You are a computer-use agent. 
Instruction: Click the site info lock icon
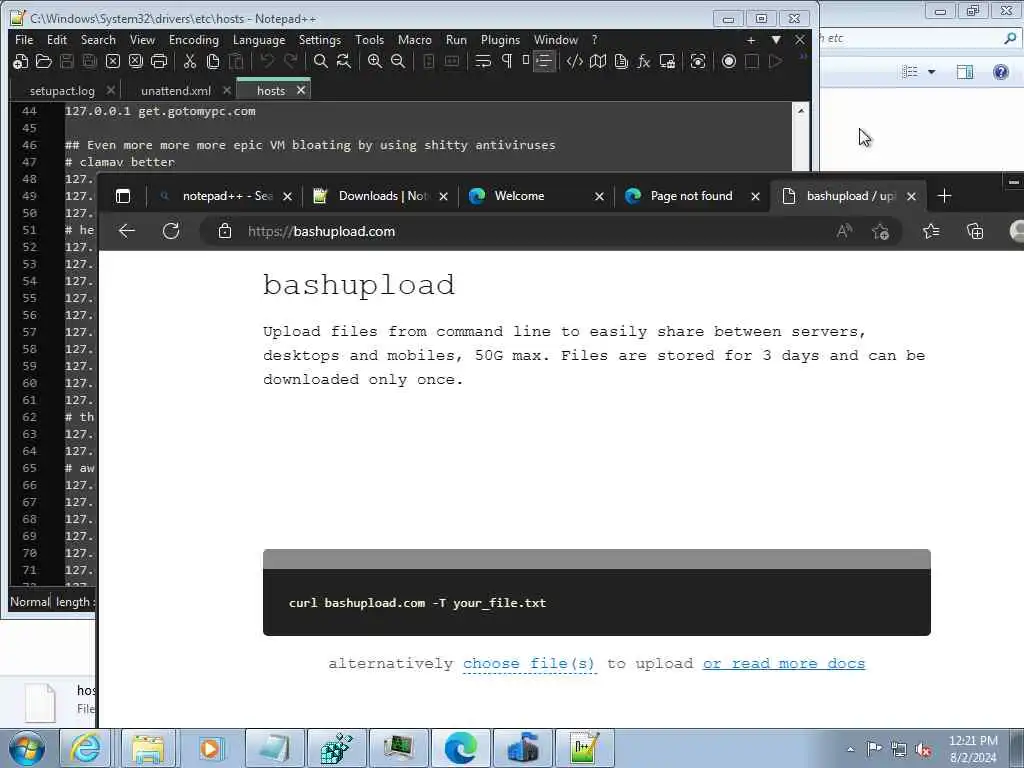point(225,231)
